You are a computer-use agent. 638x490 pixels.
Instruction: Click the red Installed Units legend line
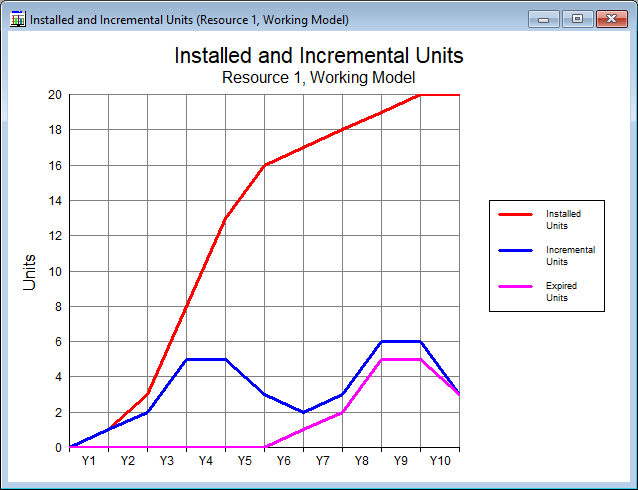coord(516,214)
